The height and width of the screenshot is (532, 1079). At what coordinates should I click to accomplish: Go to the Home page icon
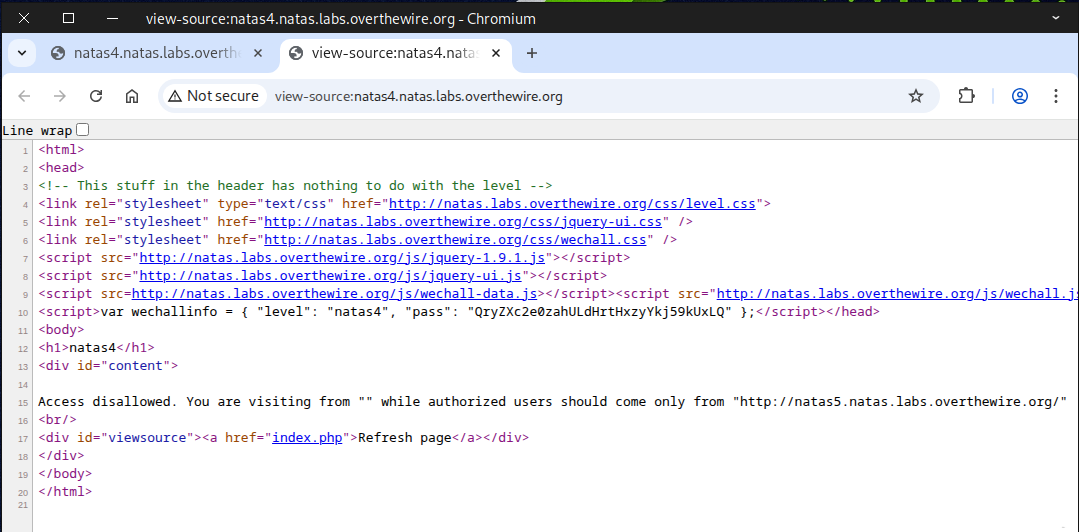coord(131,96)
